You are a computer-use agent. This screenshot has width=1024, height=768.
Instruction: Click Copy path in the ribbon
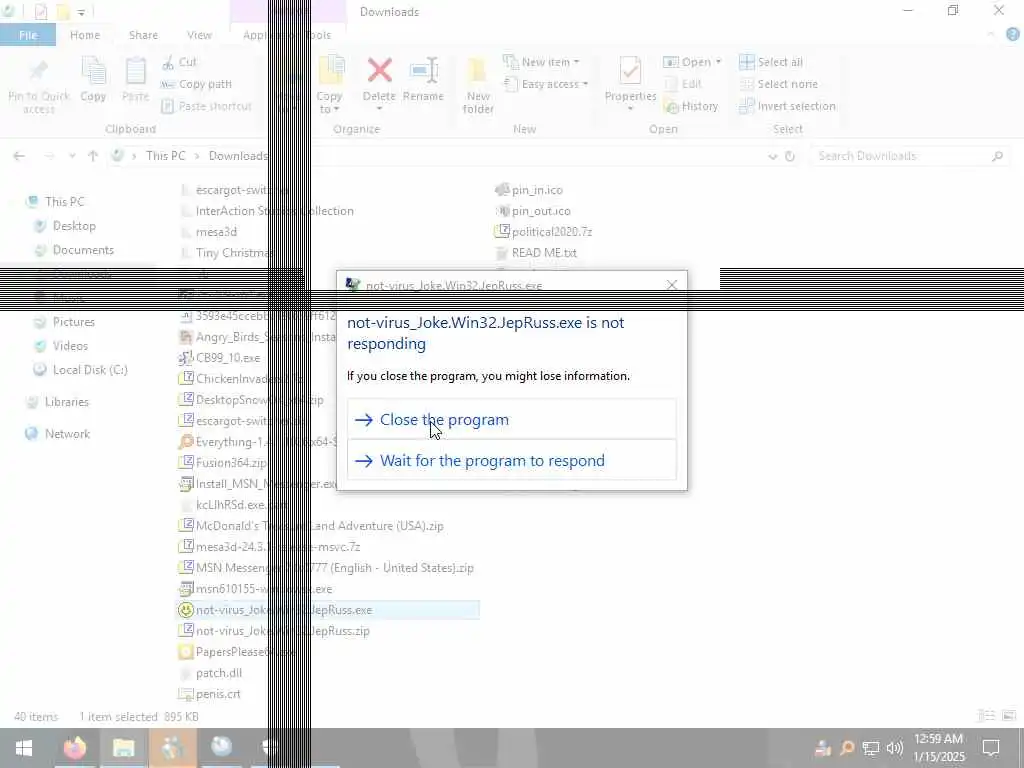pyautogui.click(x=197, y=84)
